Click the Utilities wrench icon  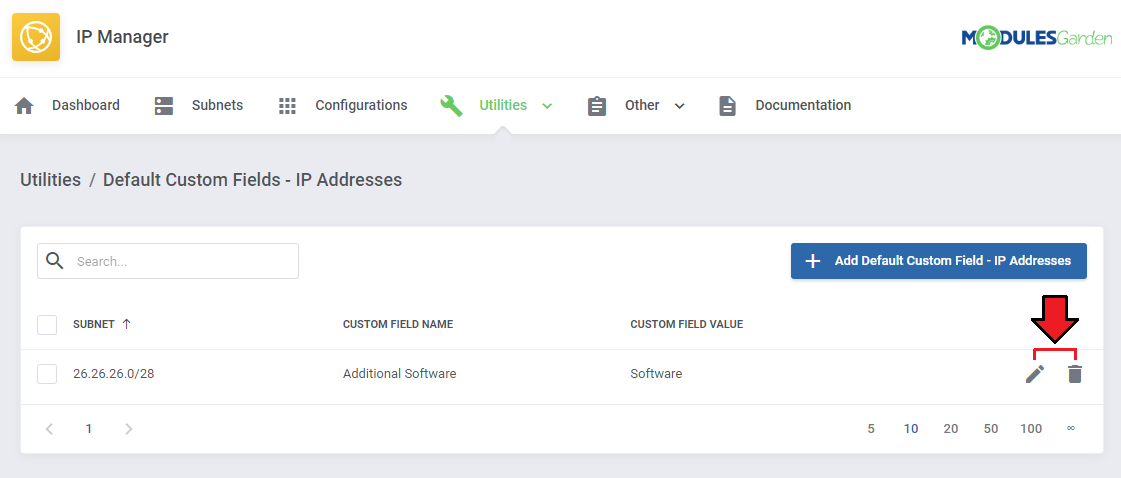[x=452, y=106]
